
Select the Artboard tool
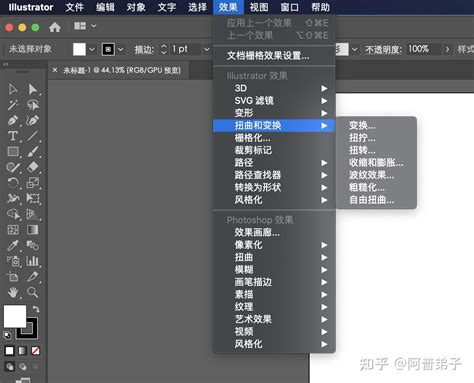coord(13,277)
